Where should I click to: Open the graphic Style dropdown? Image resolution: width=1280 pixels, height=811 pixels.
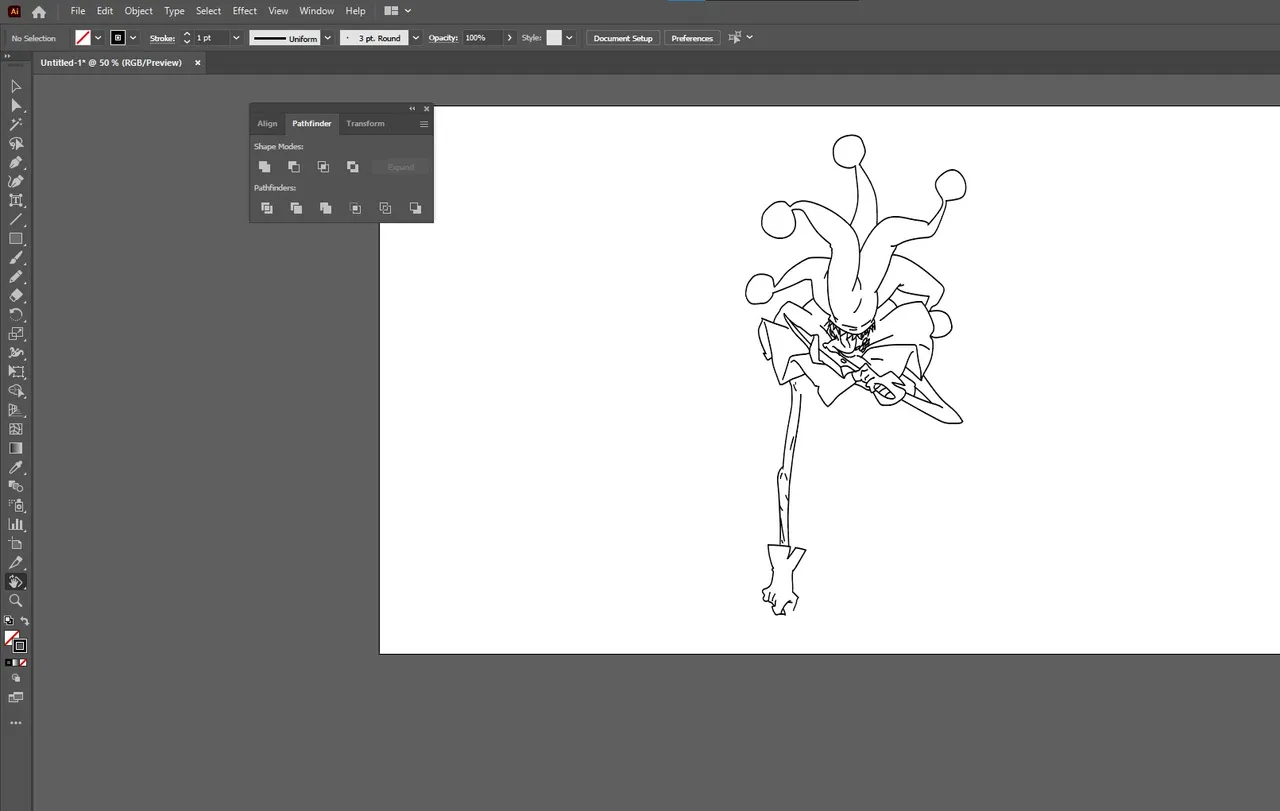(569, 38)
